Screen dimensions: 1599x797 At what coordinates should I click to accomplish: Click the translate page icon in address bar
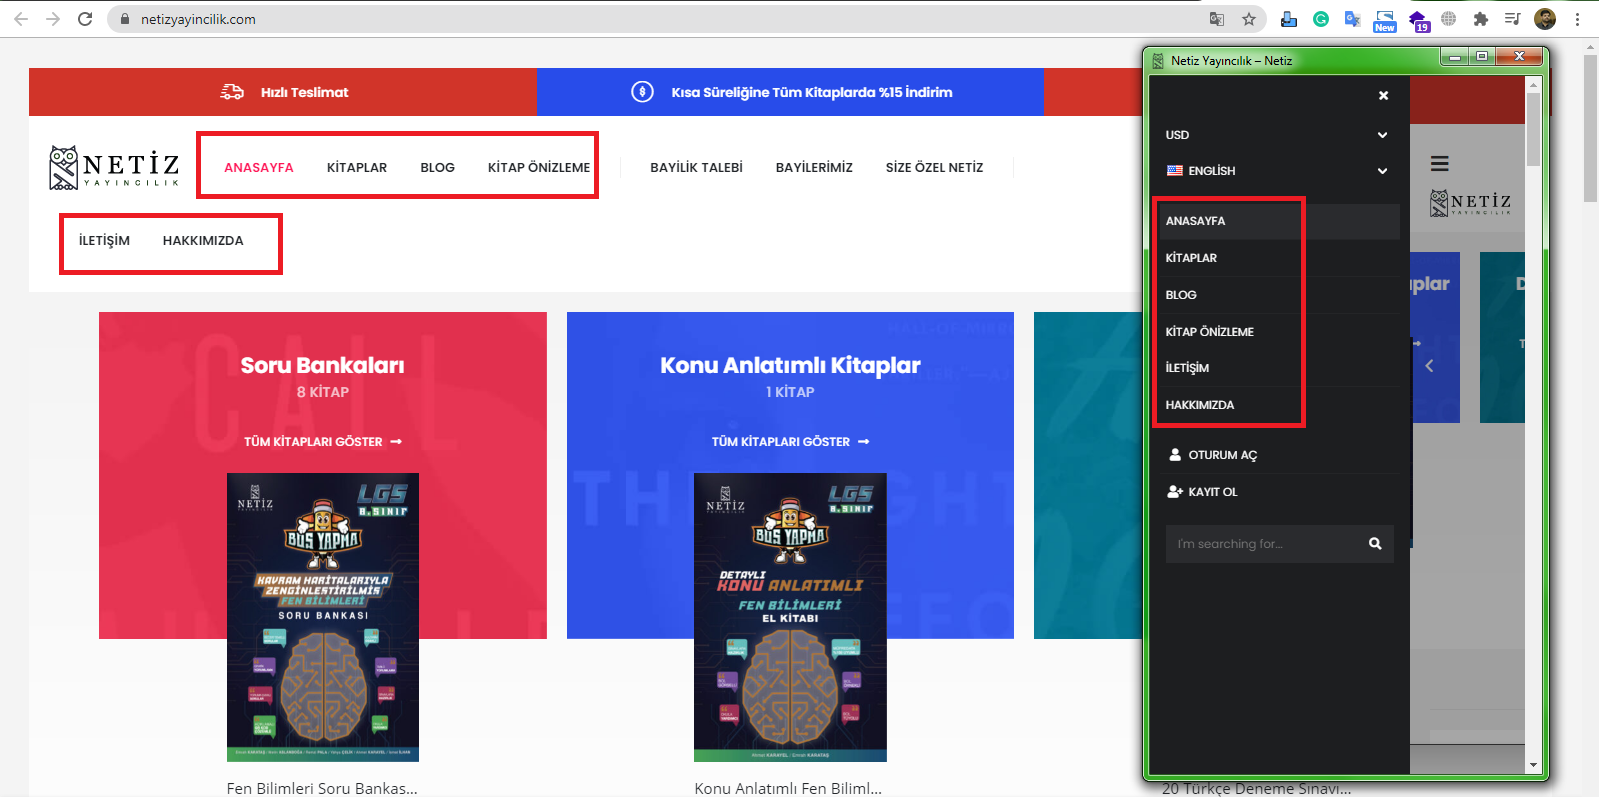pyautogui.click(x=1217, y=19)
